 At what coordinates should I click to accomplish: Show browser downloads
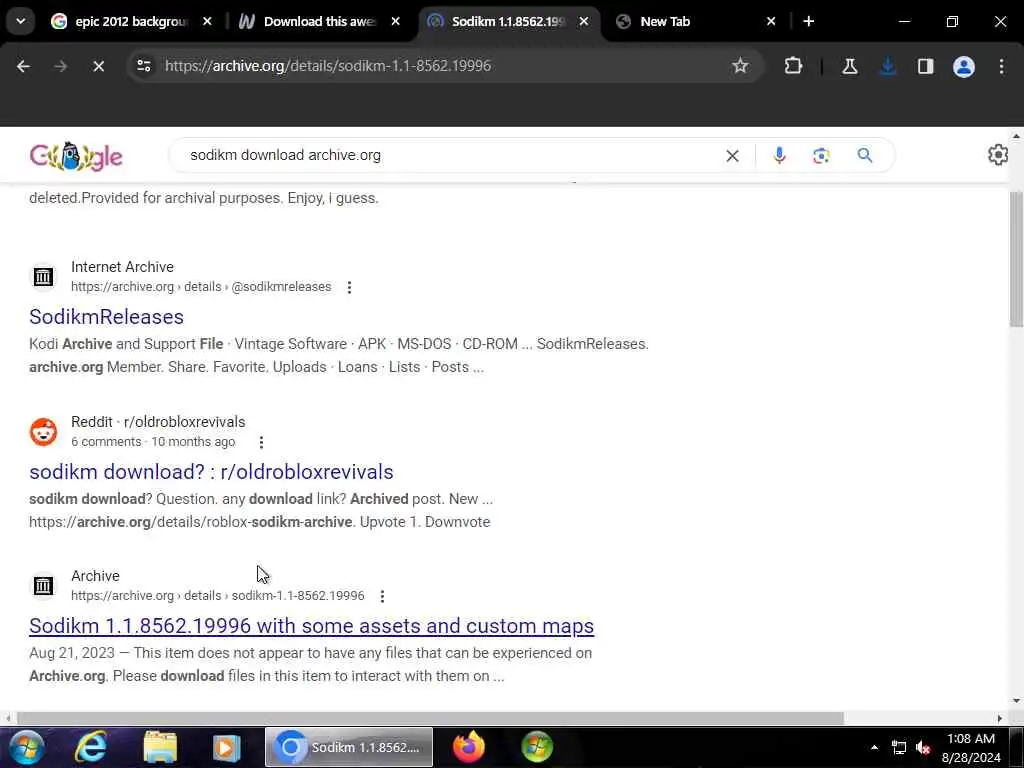(x=888, y=66)
